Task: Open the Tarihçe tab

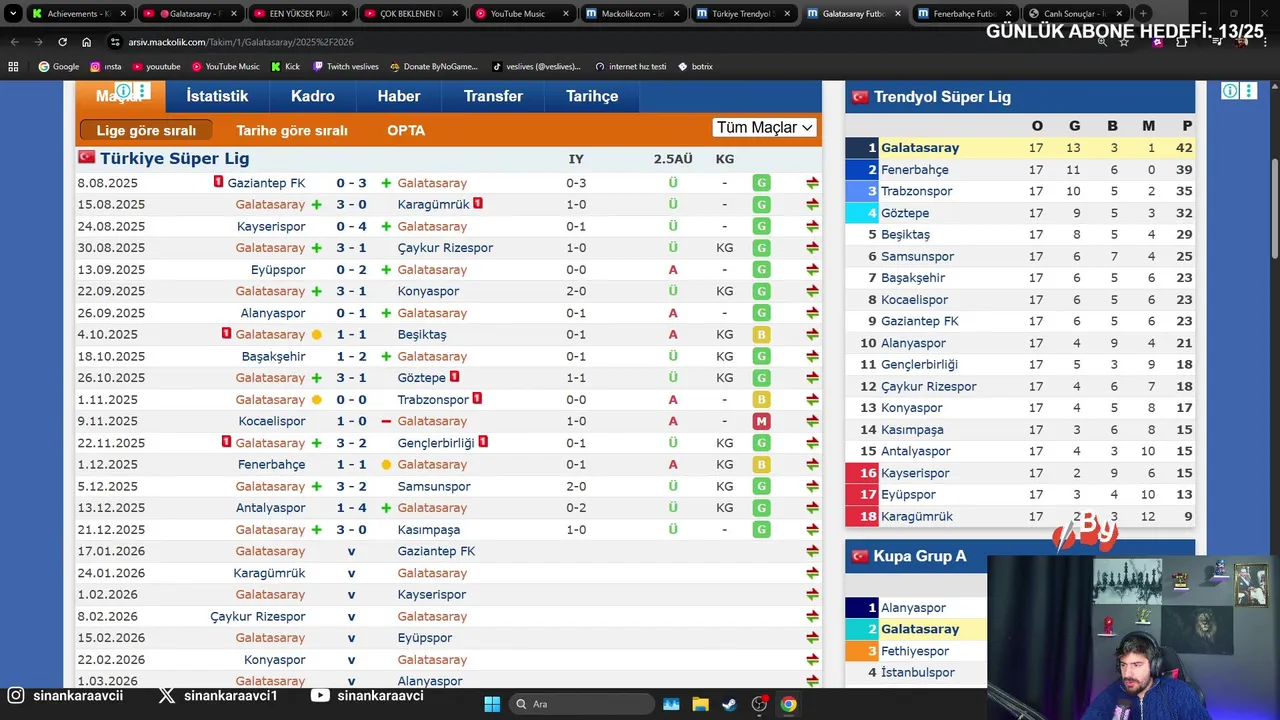Action: click(x=592, y=96)
